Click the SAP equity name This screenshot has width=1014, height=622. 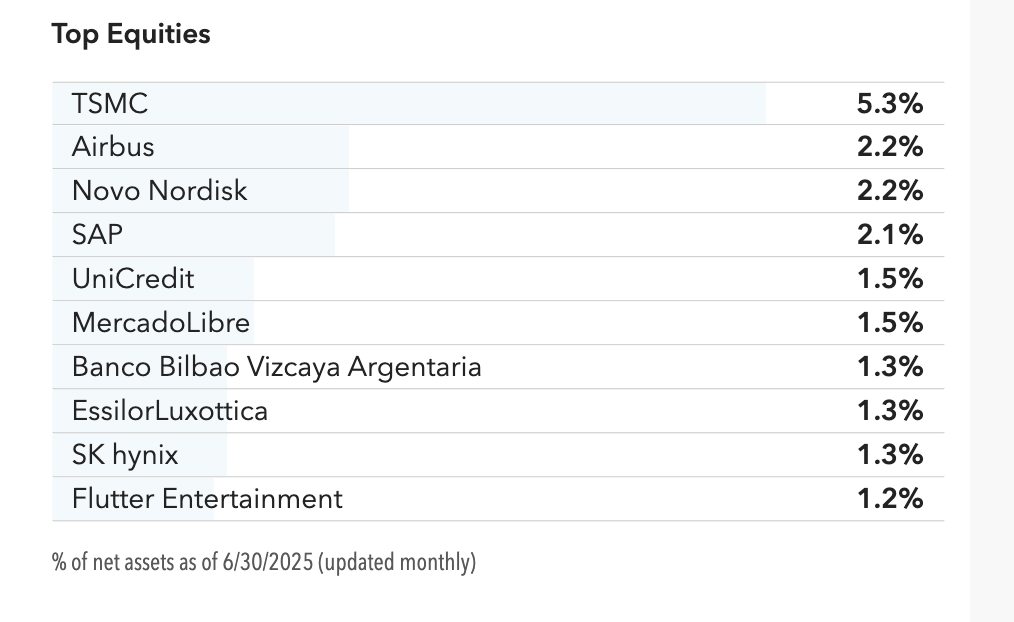[97, 235]
